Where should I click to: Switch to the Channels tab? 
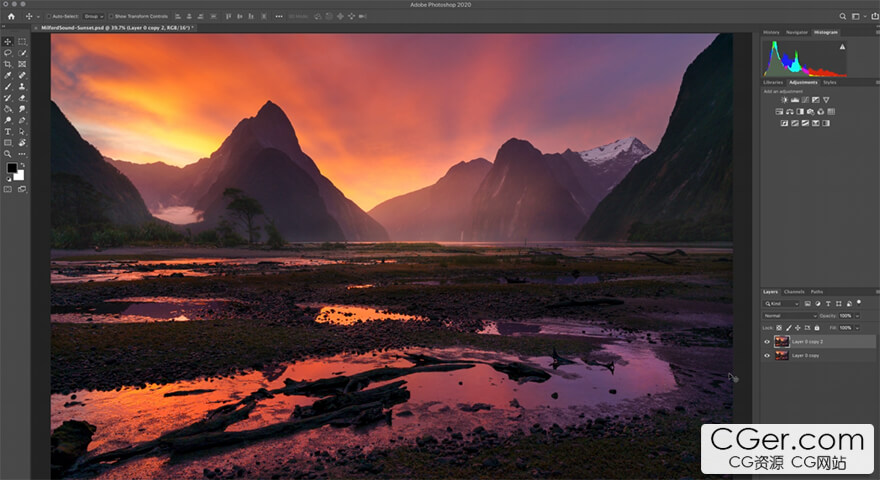tap(793, 292)
